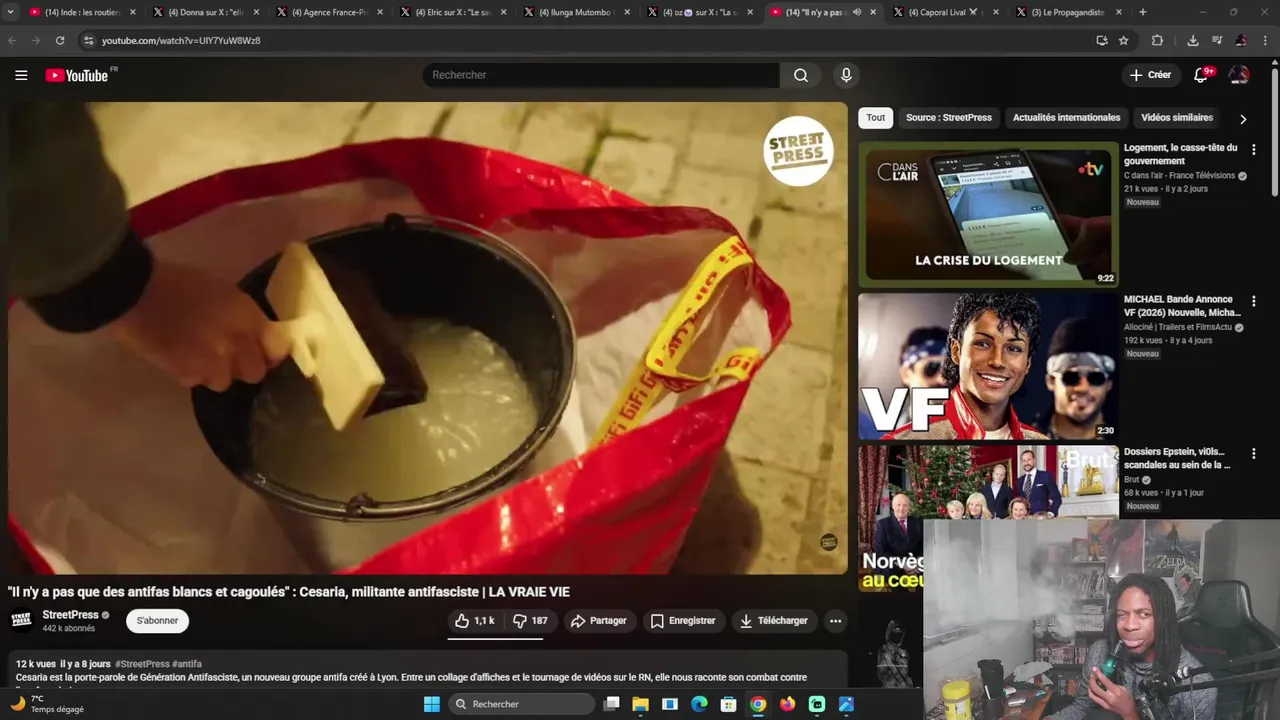Image resolution: width=1280 pixels, height=720 pixels.
Task: Open the StreetPress channel avatar
Action: [21, 621]
